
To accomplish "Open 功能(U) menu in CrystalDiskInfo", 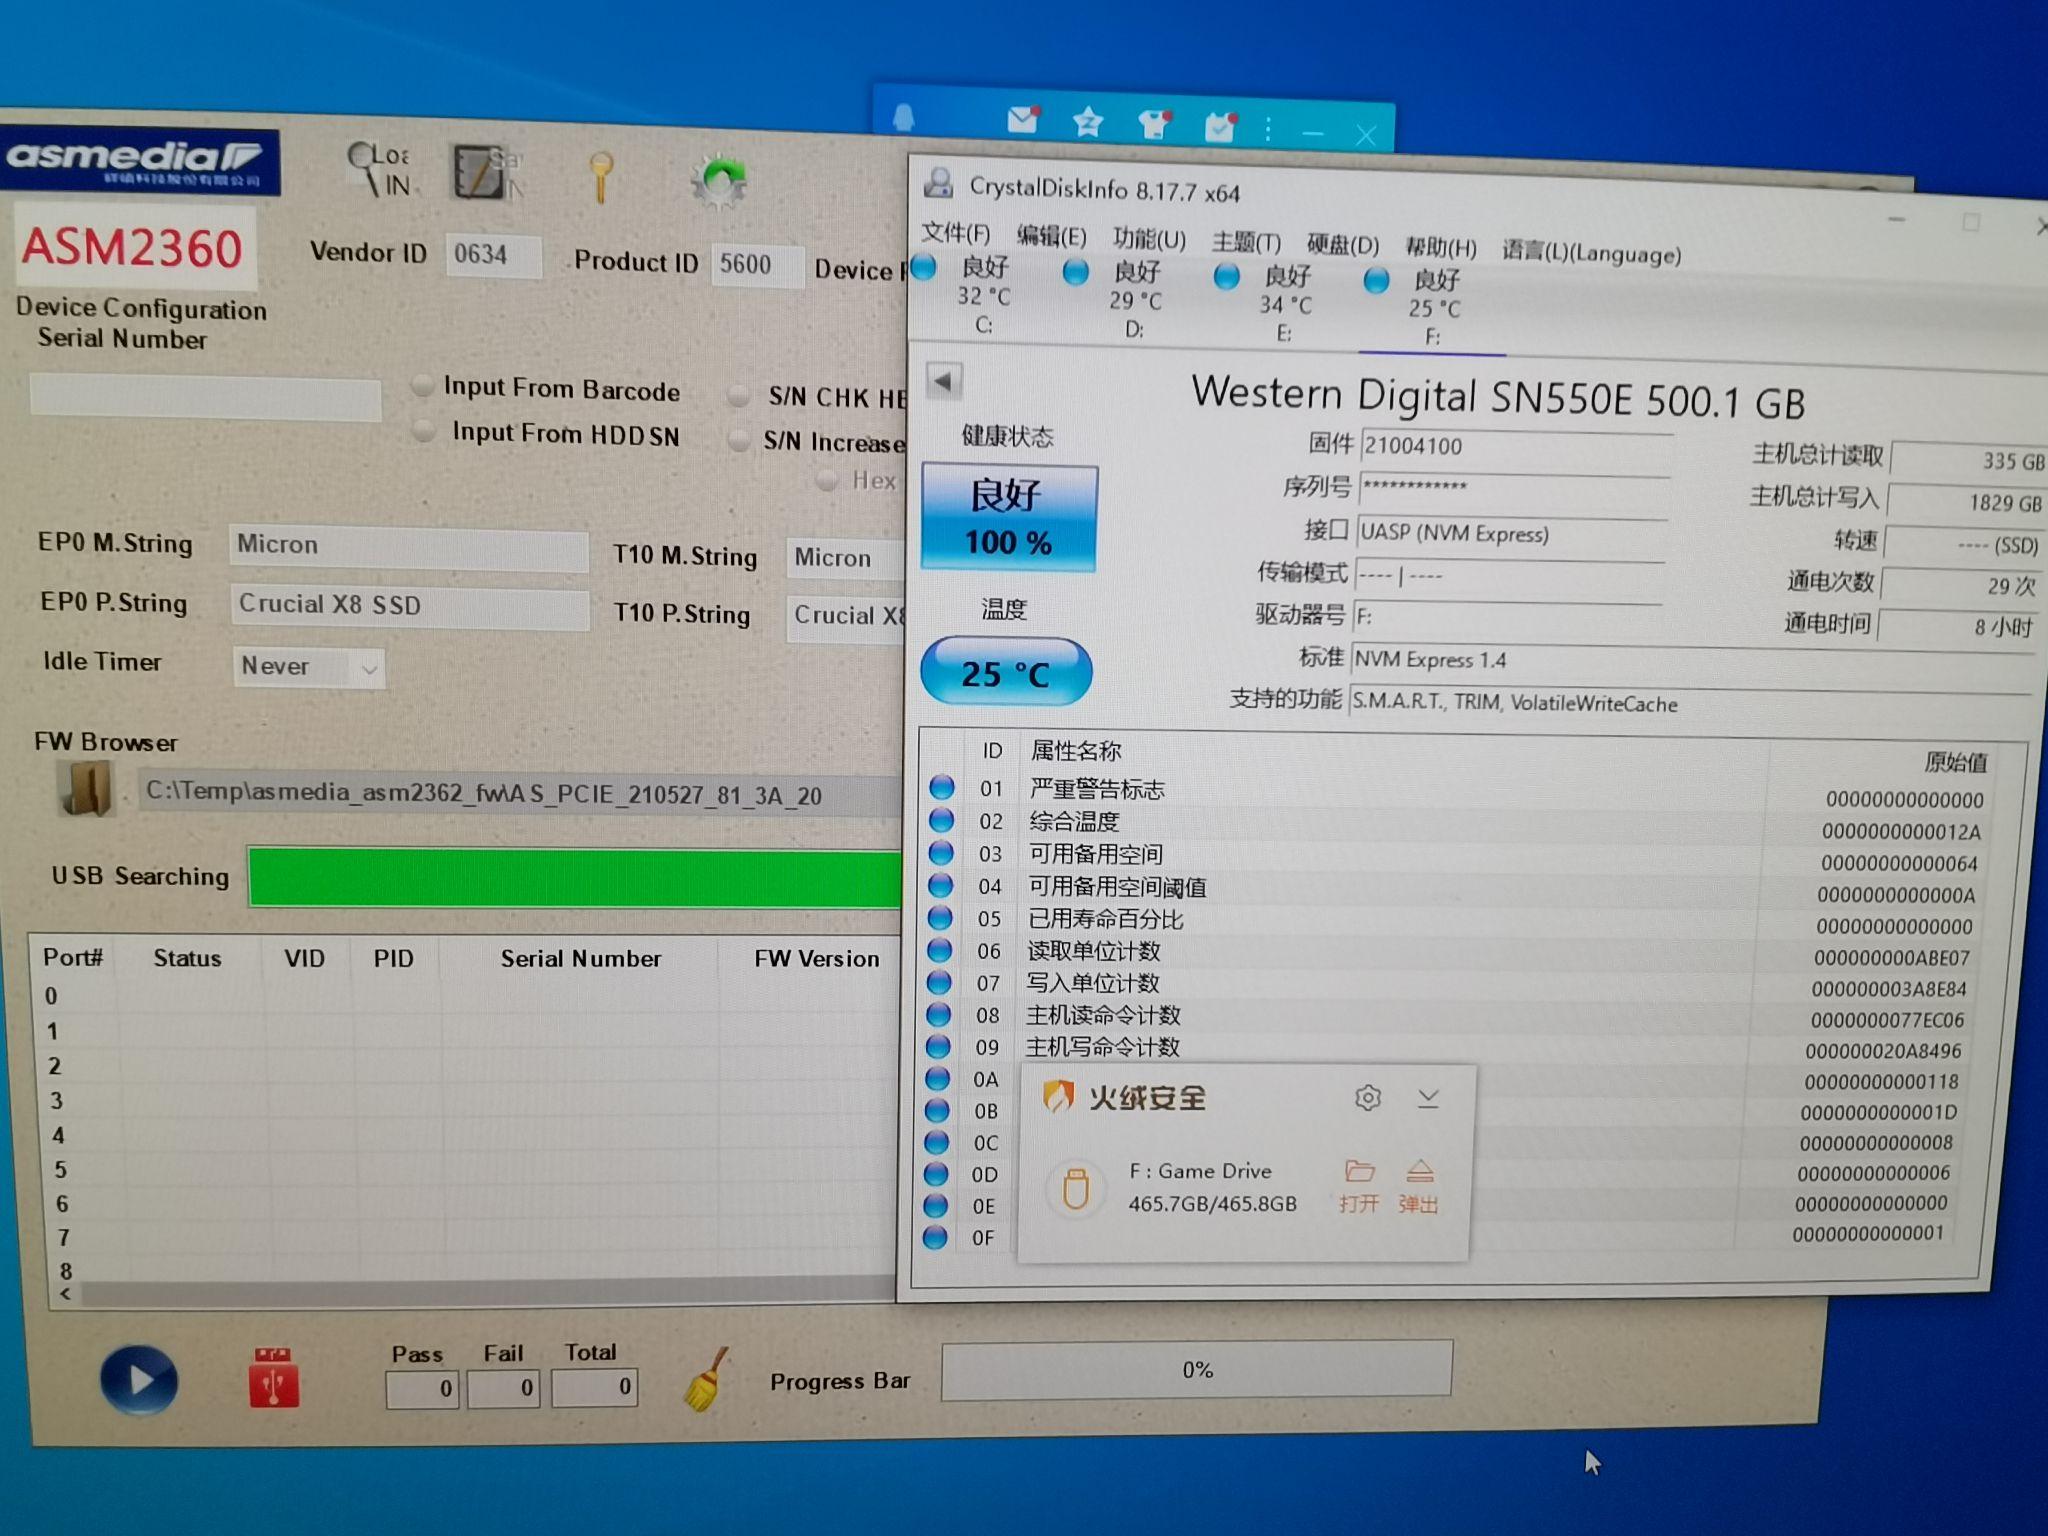I will [1148, 239].
